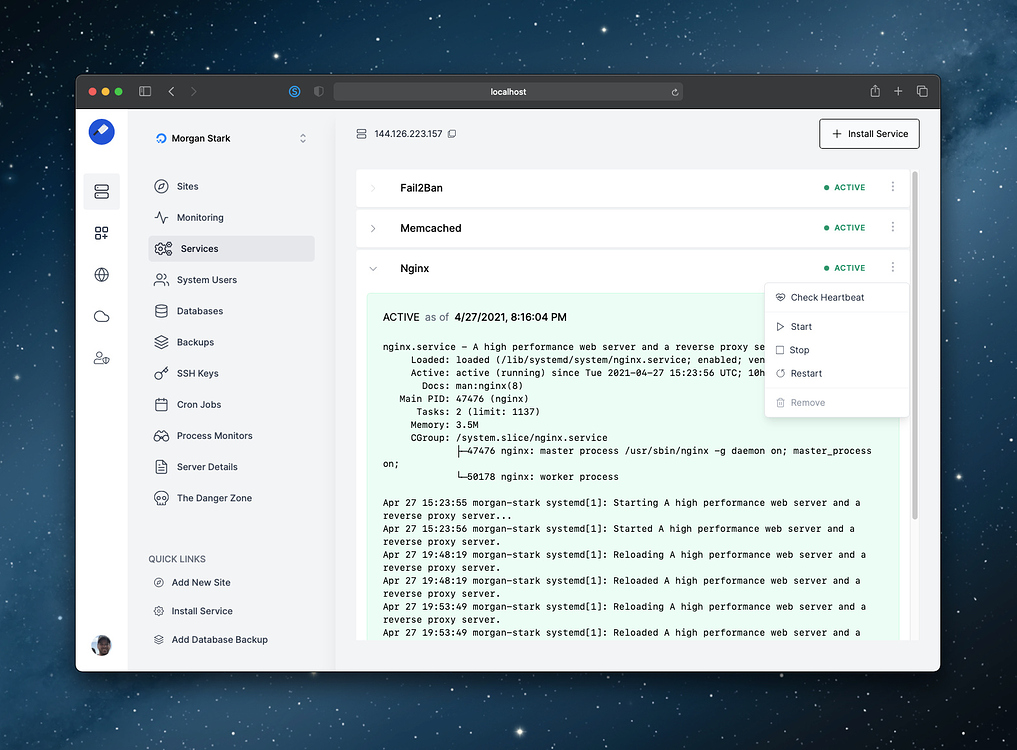Select the globe icon in the far-left rail

point(101,274)
